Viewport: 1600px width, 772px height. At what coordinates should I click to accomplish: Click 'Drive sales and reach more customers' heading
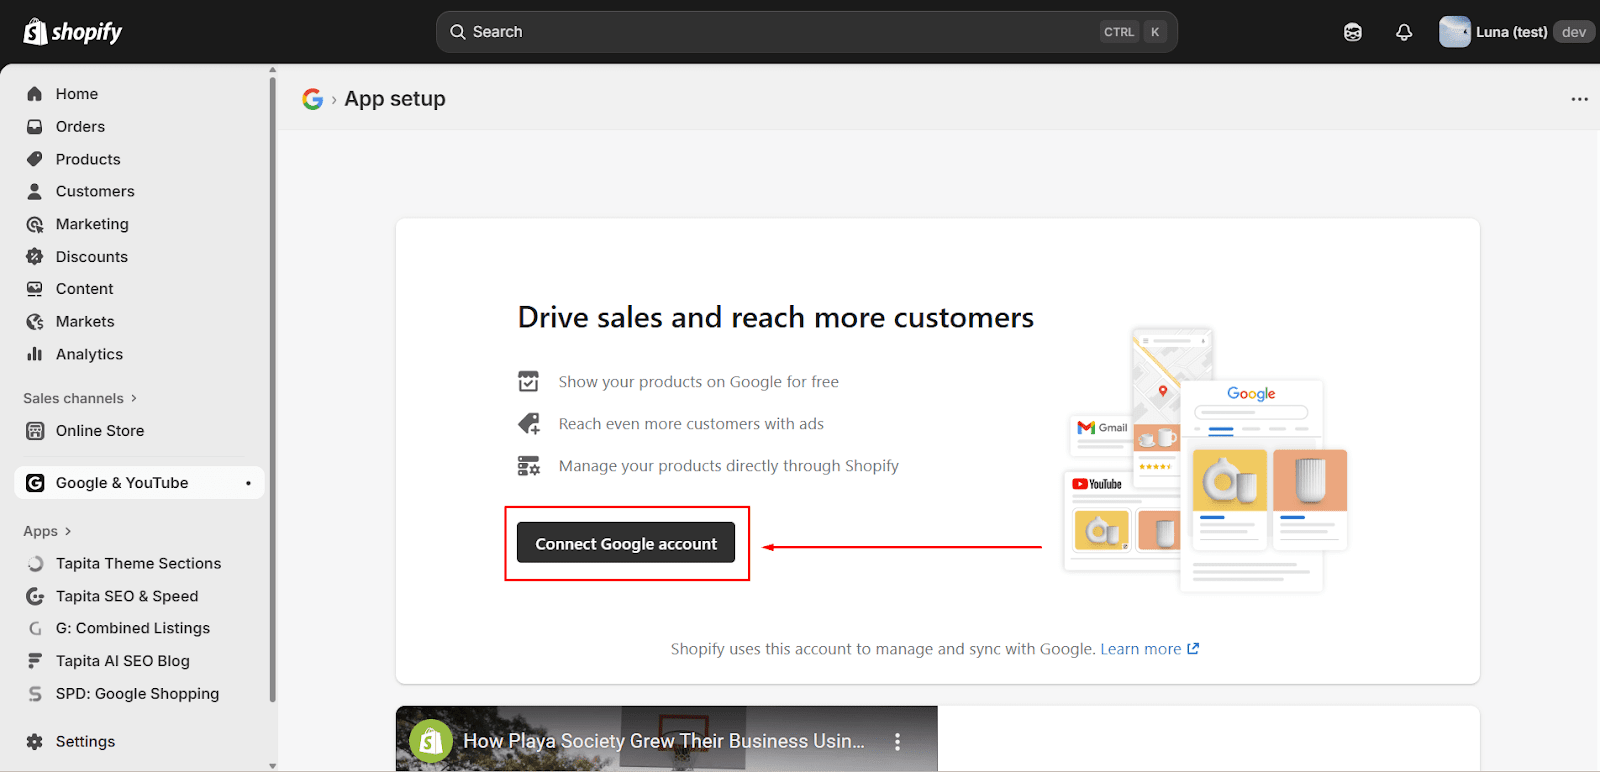776,317
